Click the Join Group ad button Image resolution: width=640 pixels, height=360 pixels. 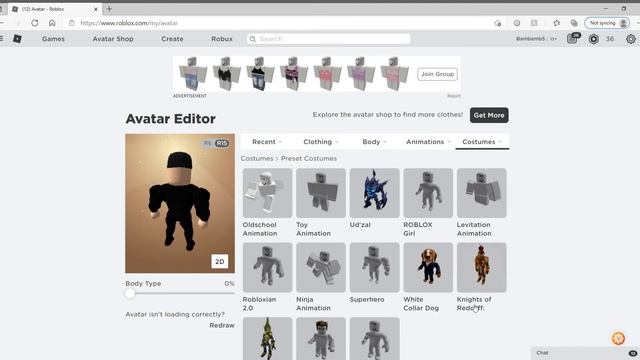(437, 74)
